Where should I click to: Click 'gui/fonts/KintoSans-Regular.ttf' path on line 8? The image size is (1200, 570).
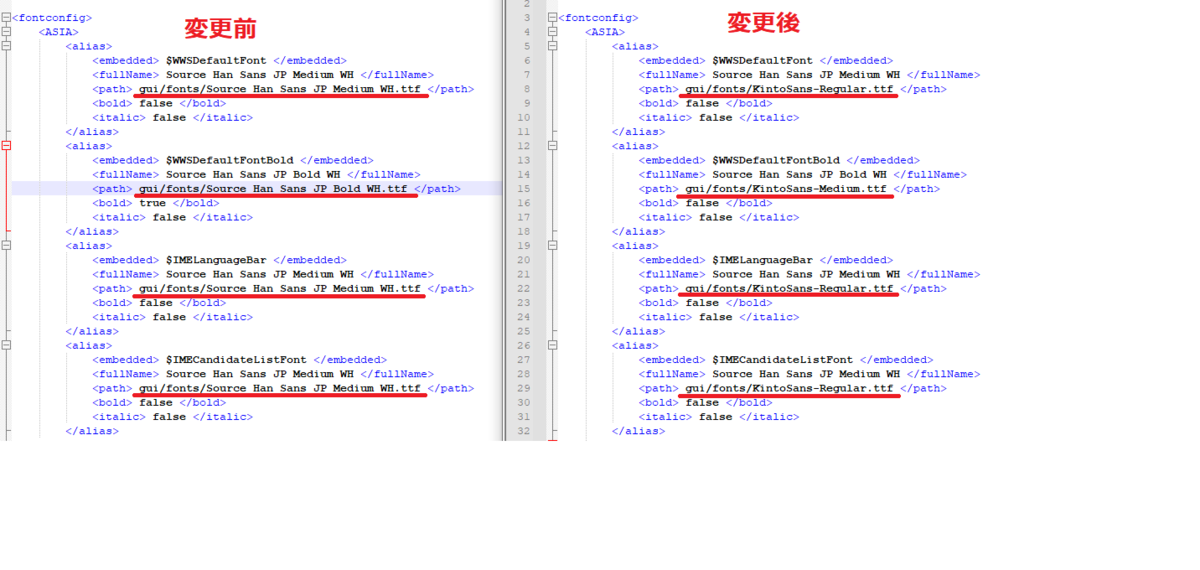(789, 89)
